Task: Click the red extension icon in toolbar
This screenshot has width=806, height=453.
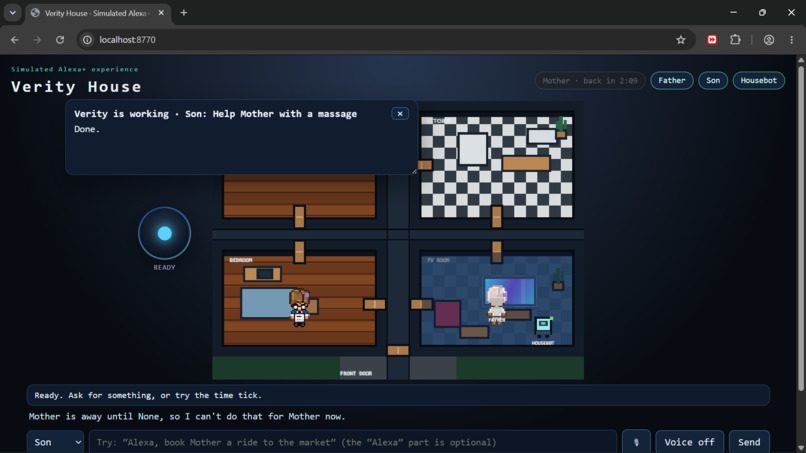Action: tap(712, 40)
